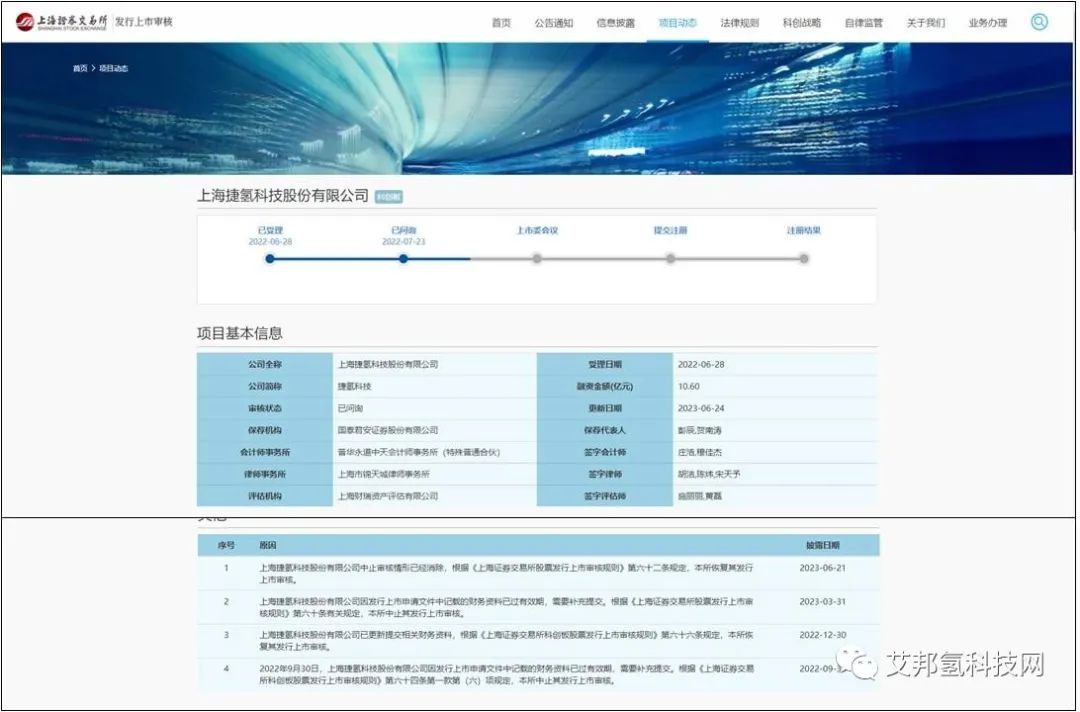Click the 签字律师 names cell
Viewport: 1080px width, 712px height.
point(775,474)
